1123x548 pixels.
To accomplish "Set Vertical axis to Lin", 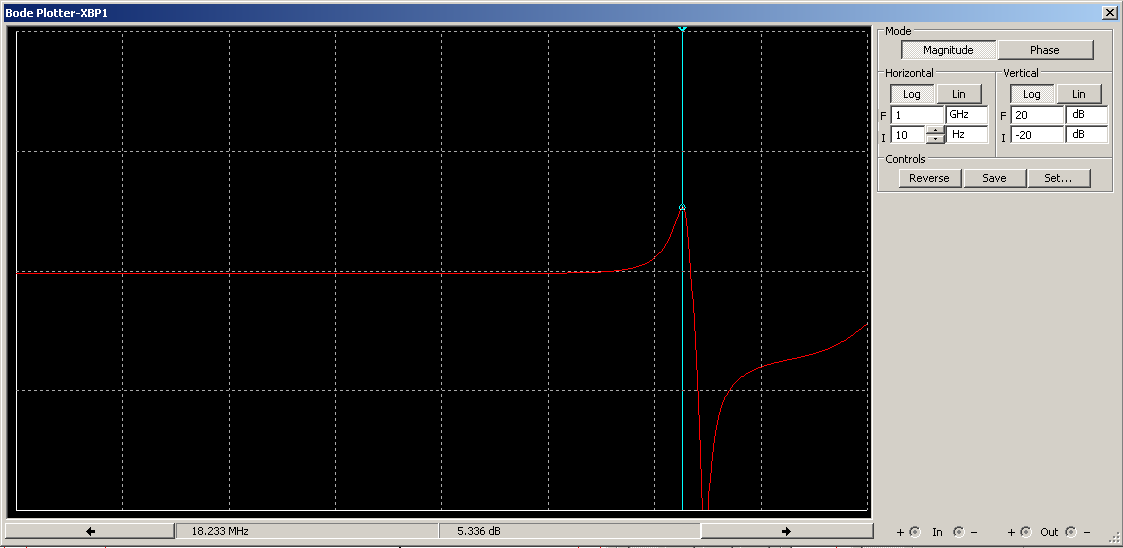I will coord(1079,94).
